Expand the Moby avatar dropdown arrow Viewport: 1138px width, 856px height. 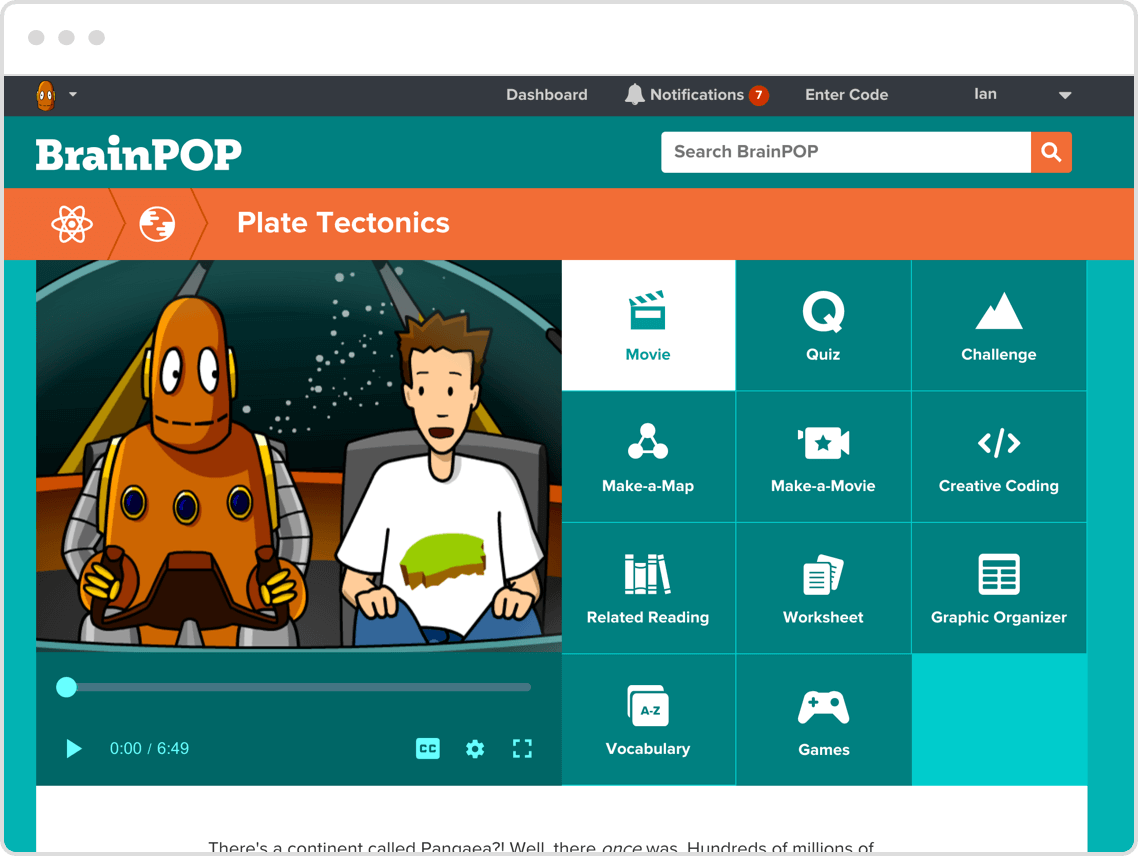tap(73, 95)
